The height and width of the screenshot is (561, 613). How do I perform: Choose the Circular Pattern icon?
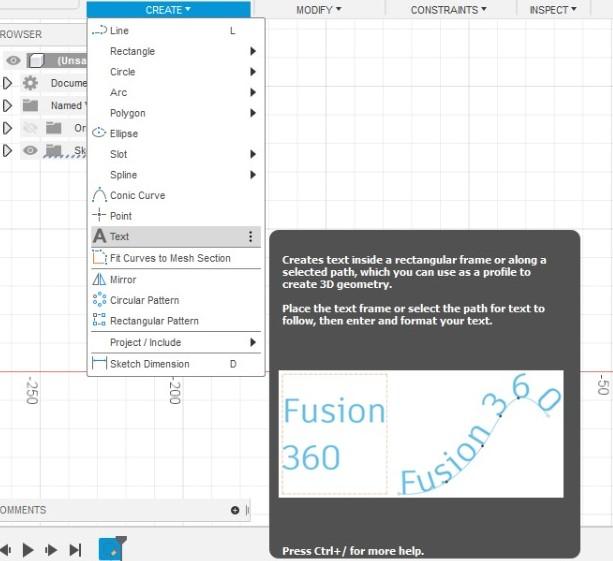(99, 300)
